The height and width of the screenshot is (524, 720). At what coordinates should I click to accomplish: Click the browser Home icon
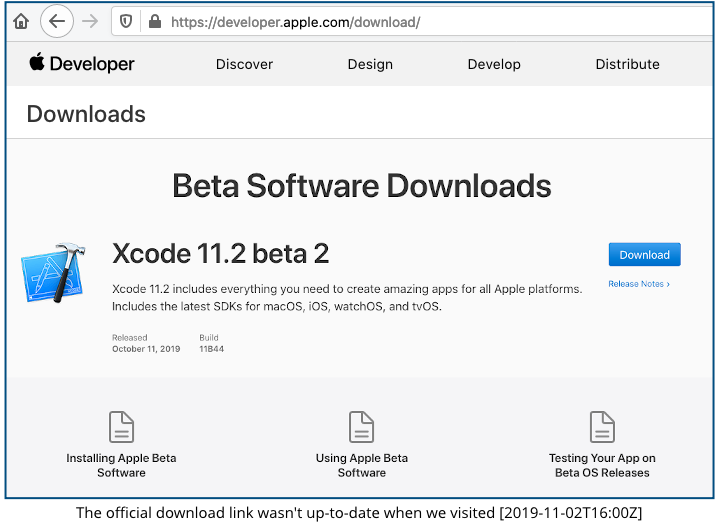21,21
